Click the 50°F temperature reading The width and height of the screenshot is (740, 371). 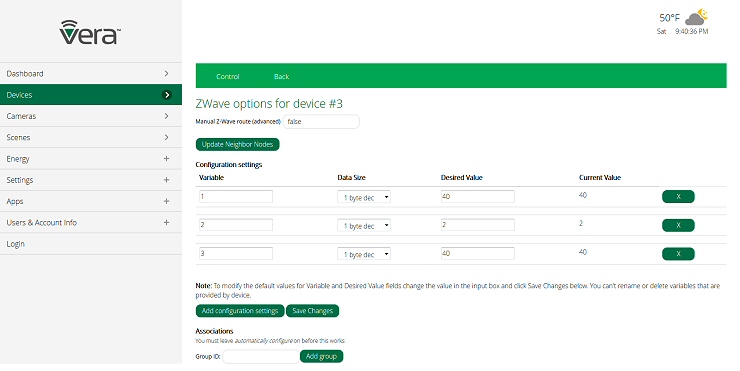coord(669,18)
